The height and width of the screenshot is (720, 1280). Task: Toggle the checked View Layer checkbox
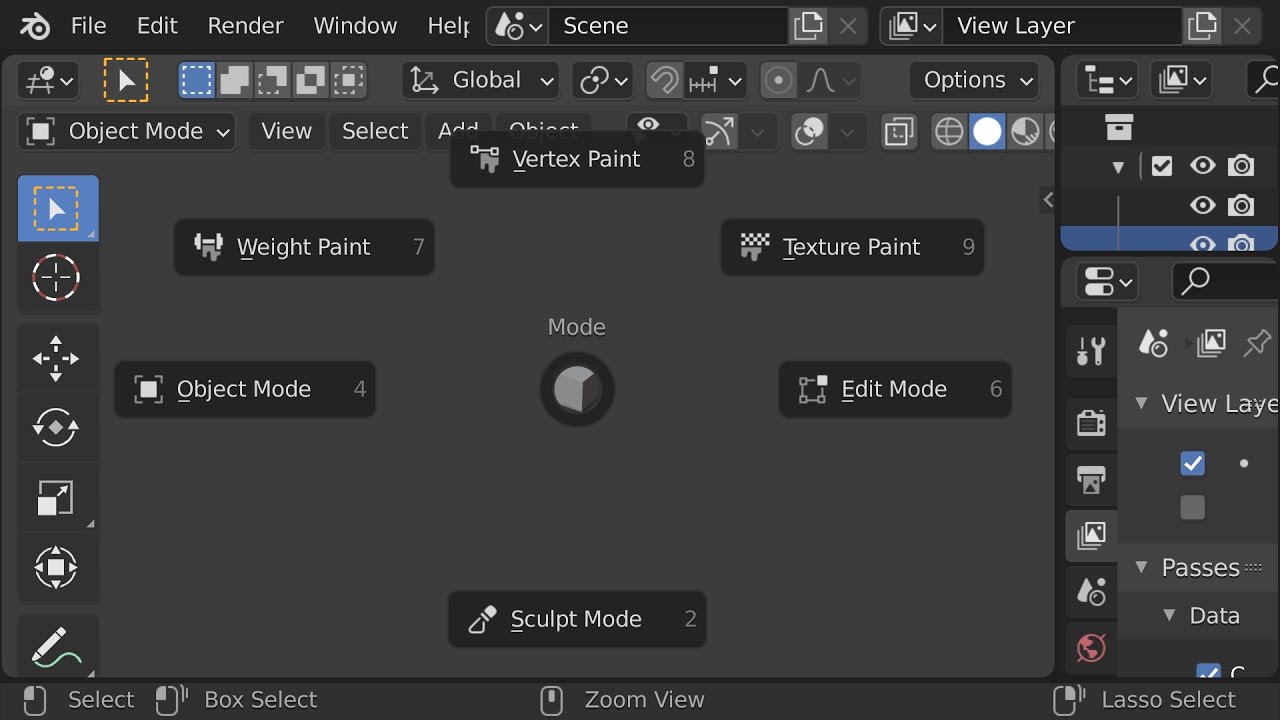click(x=1192, y=464)
